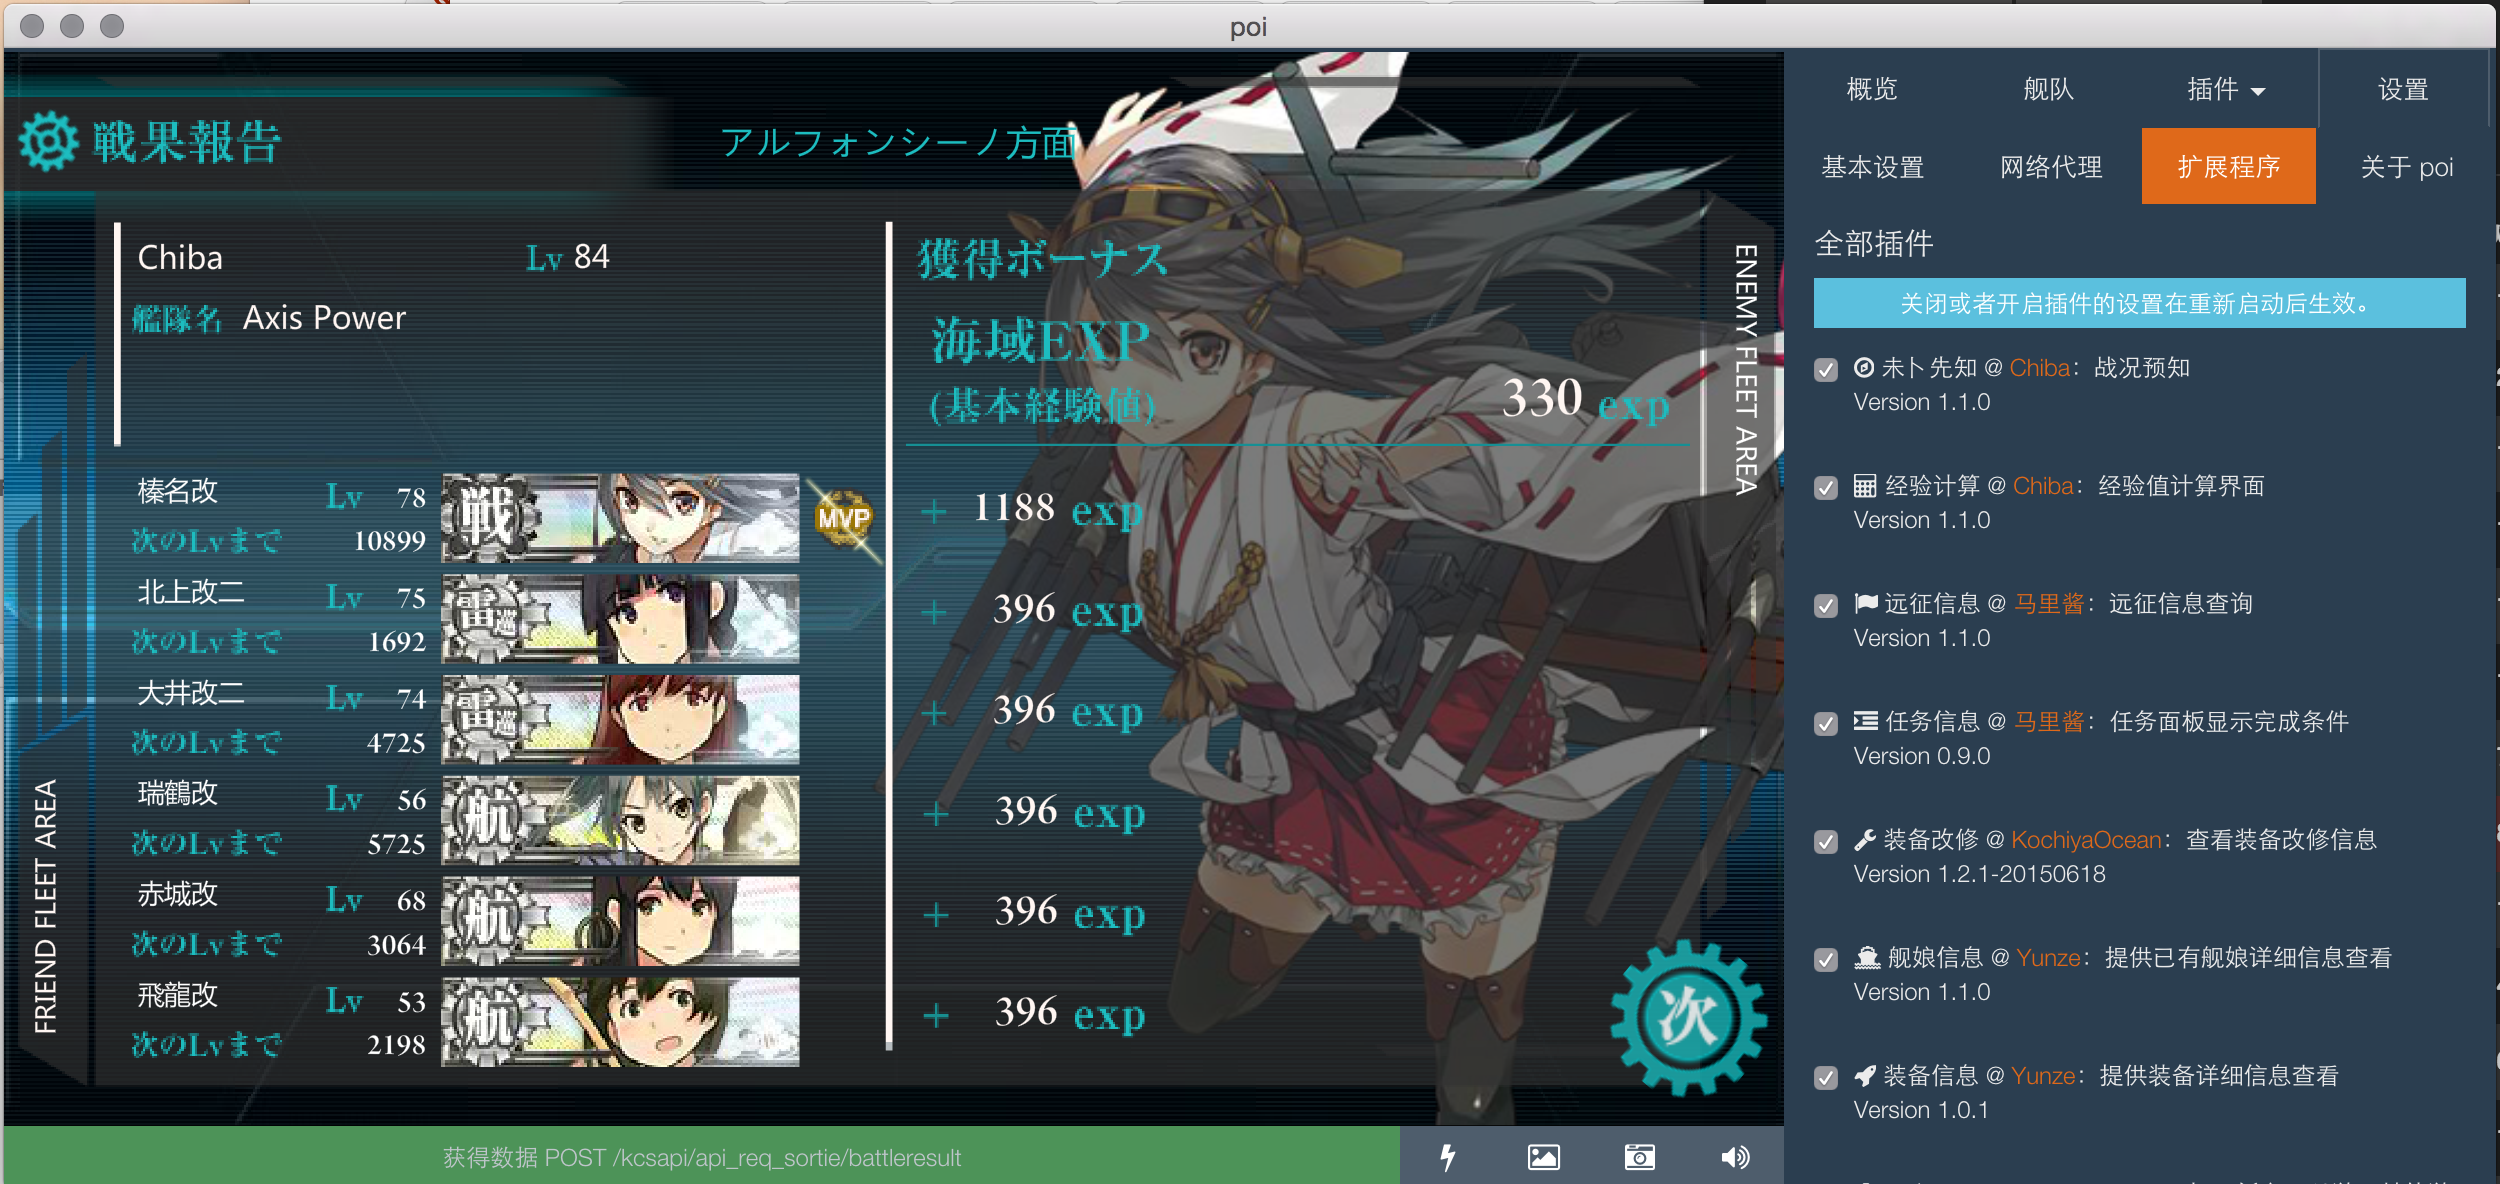2500x1184 pixels.
Task: Click the compass icon next to 未卜先知
Action: pos(1866,367)
